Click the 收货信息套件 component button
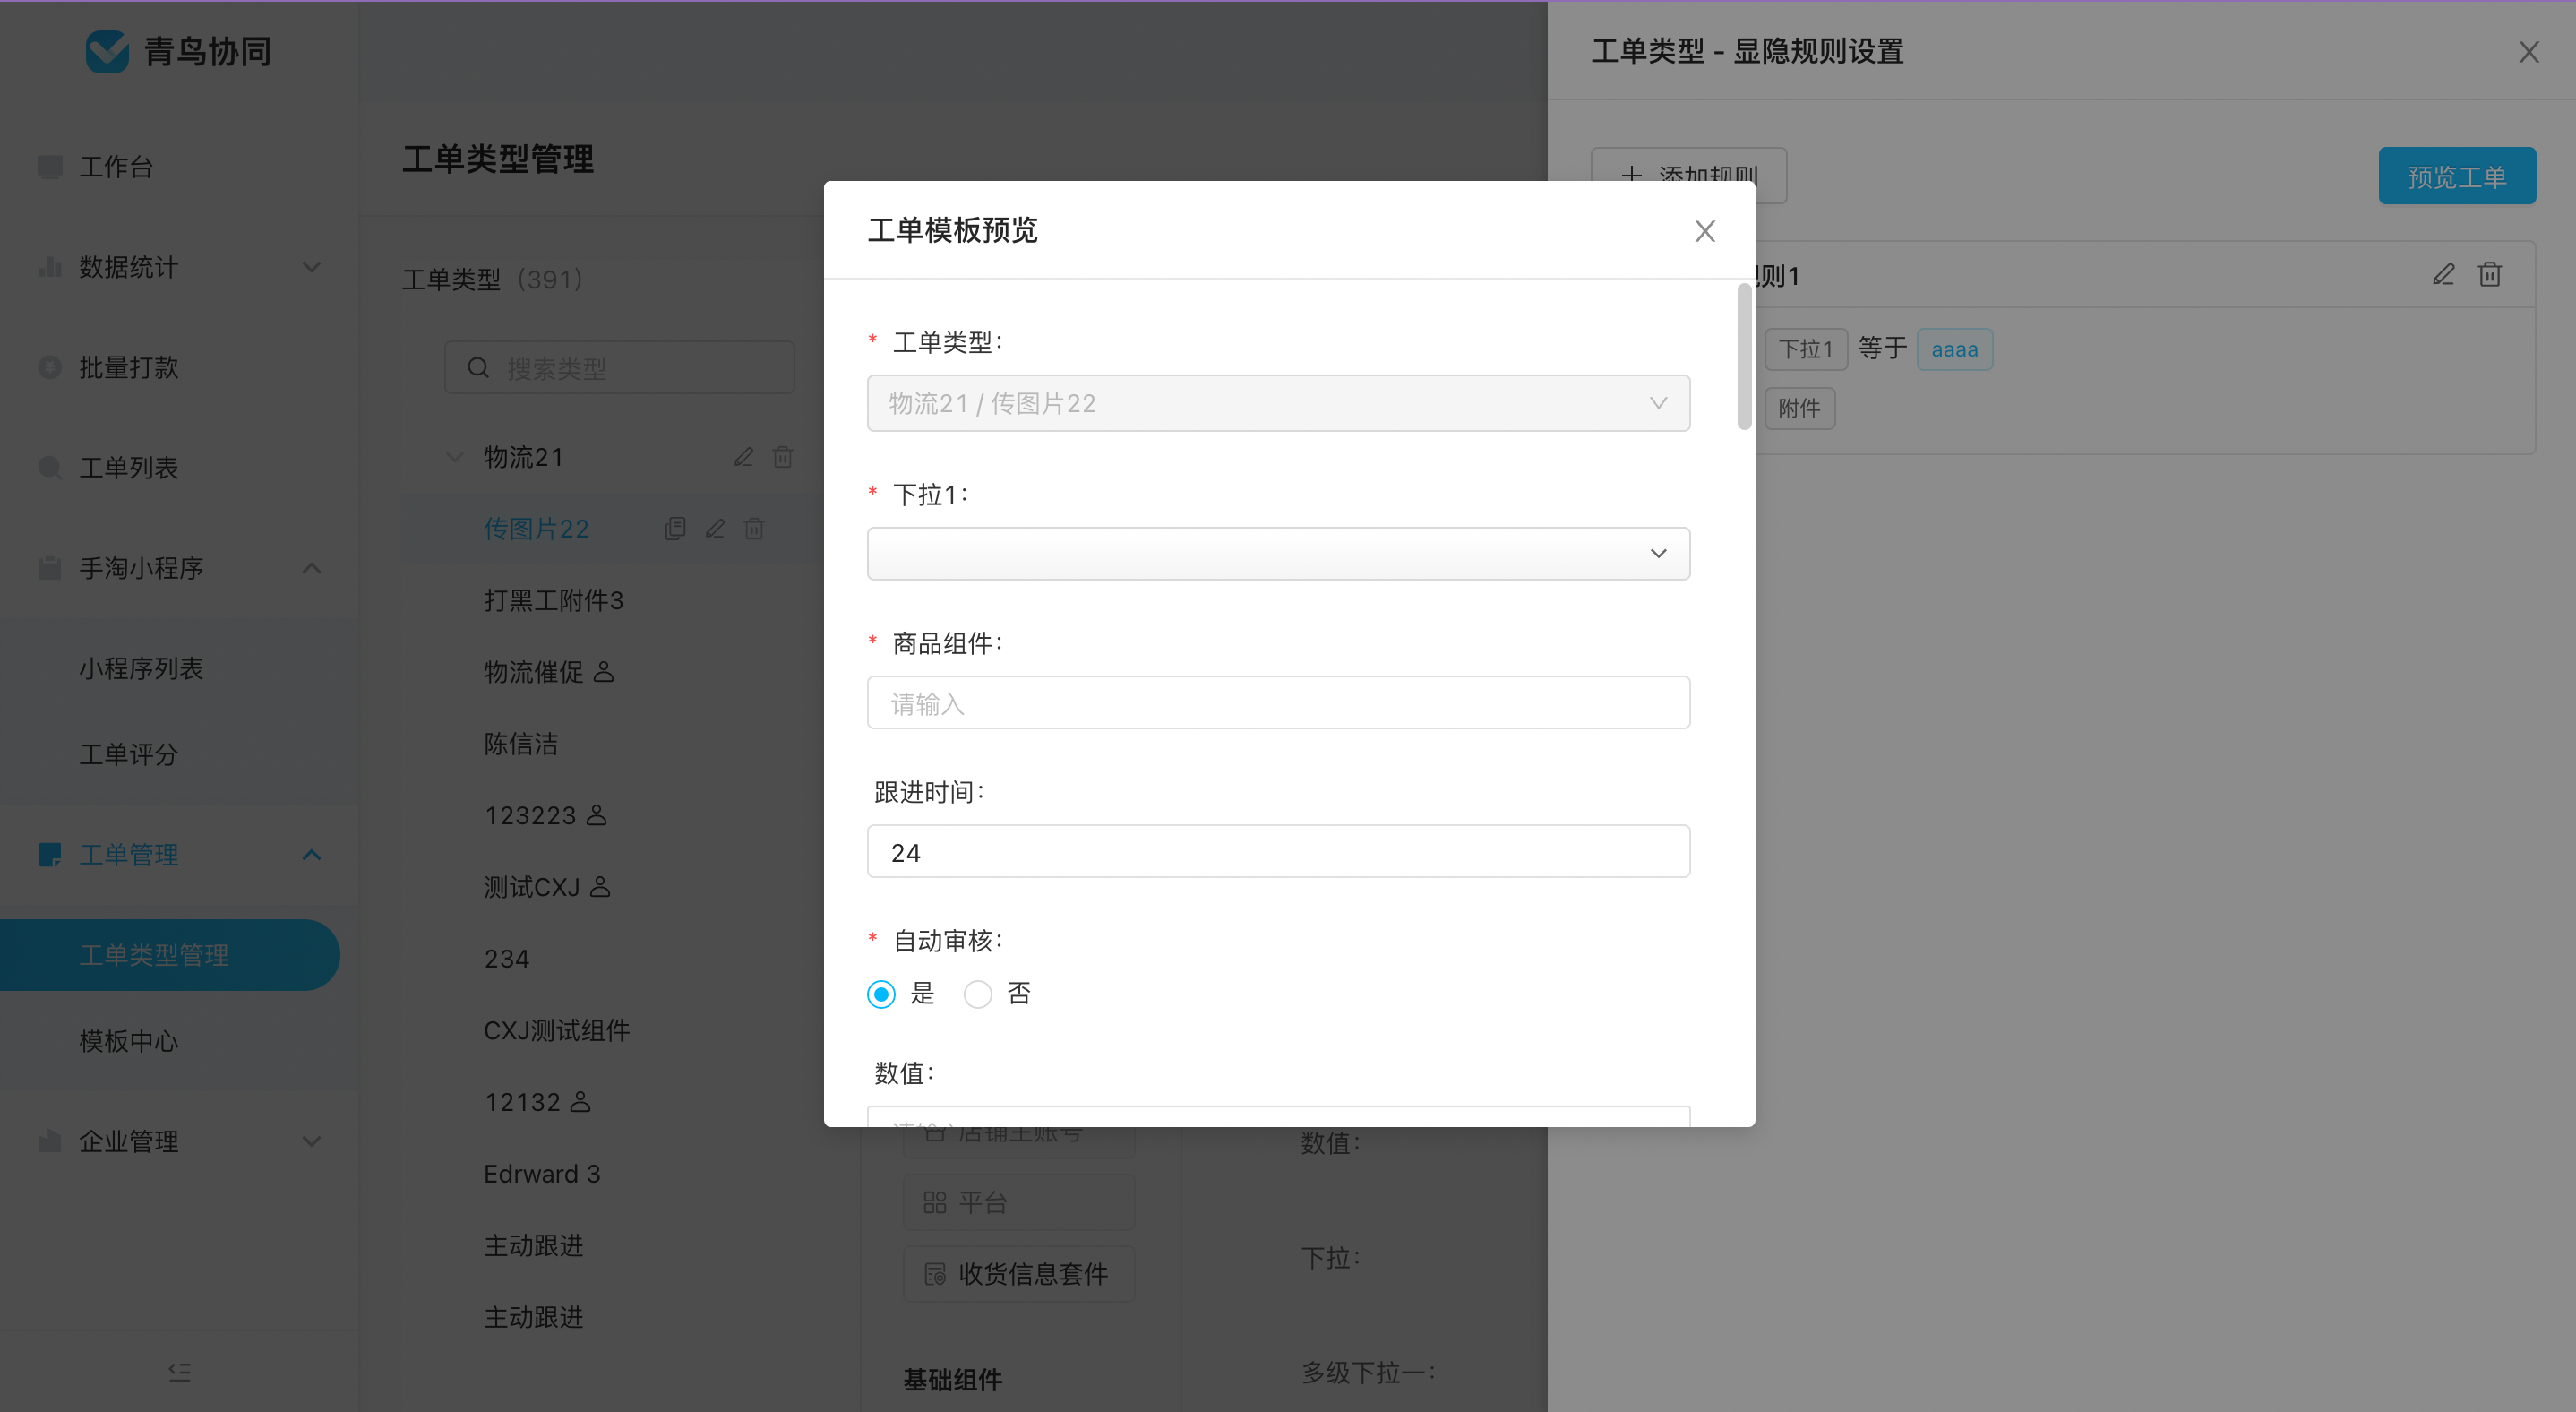2576x1412 pixels. pos(1018,1274)
